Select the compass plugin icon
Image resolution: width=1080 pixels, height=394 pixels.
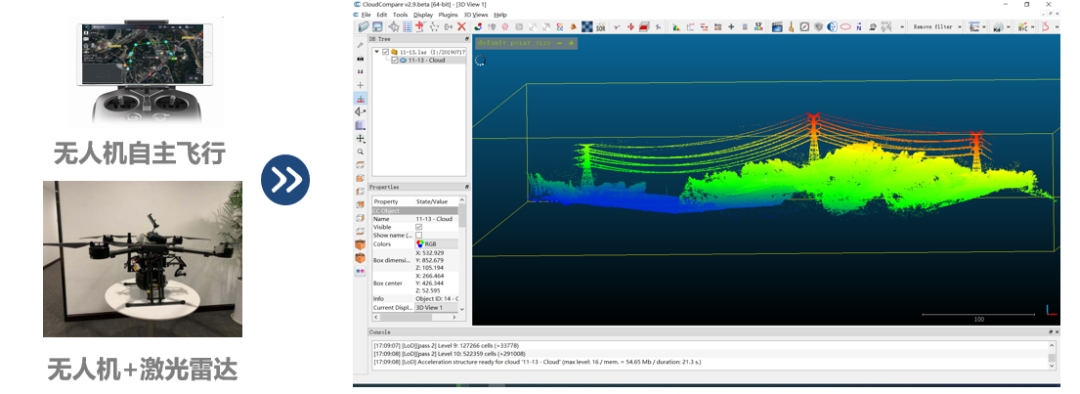point(804,27)
